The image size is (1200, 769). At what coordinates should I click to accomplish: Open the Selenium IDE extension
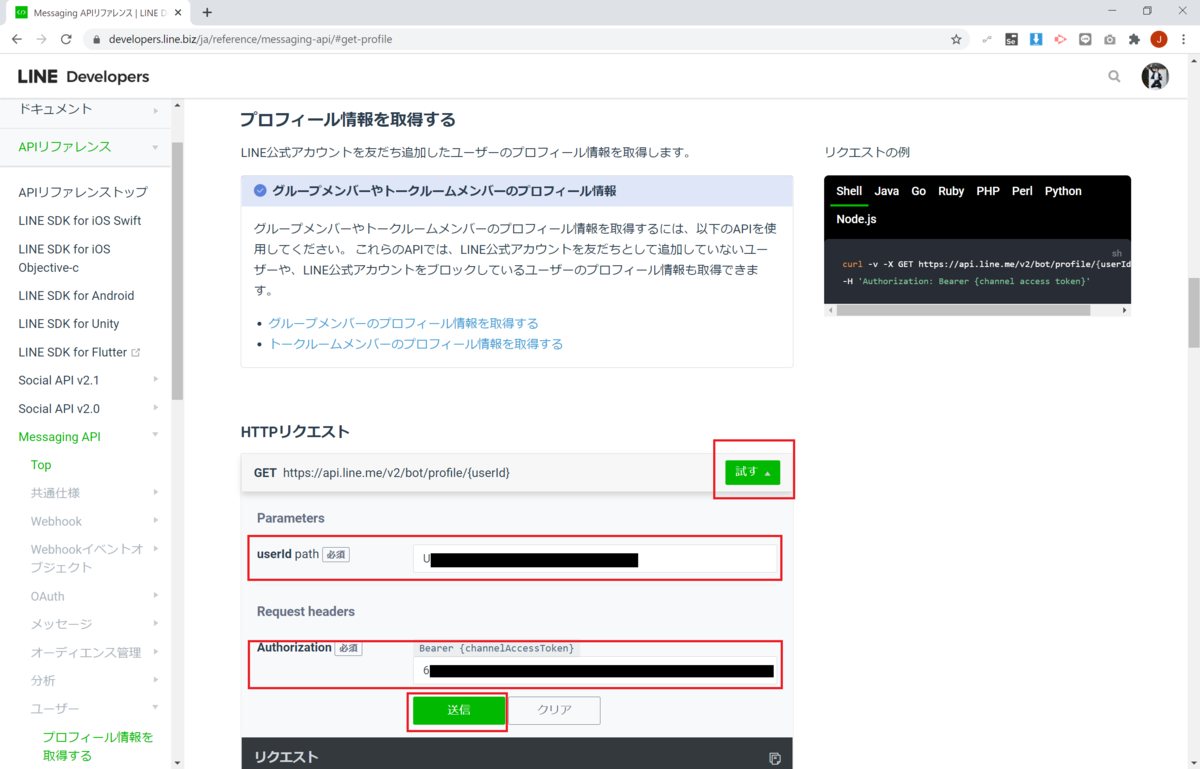coord(1011,39)
